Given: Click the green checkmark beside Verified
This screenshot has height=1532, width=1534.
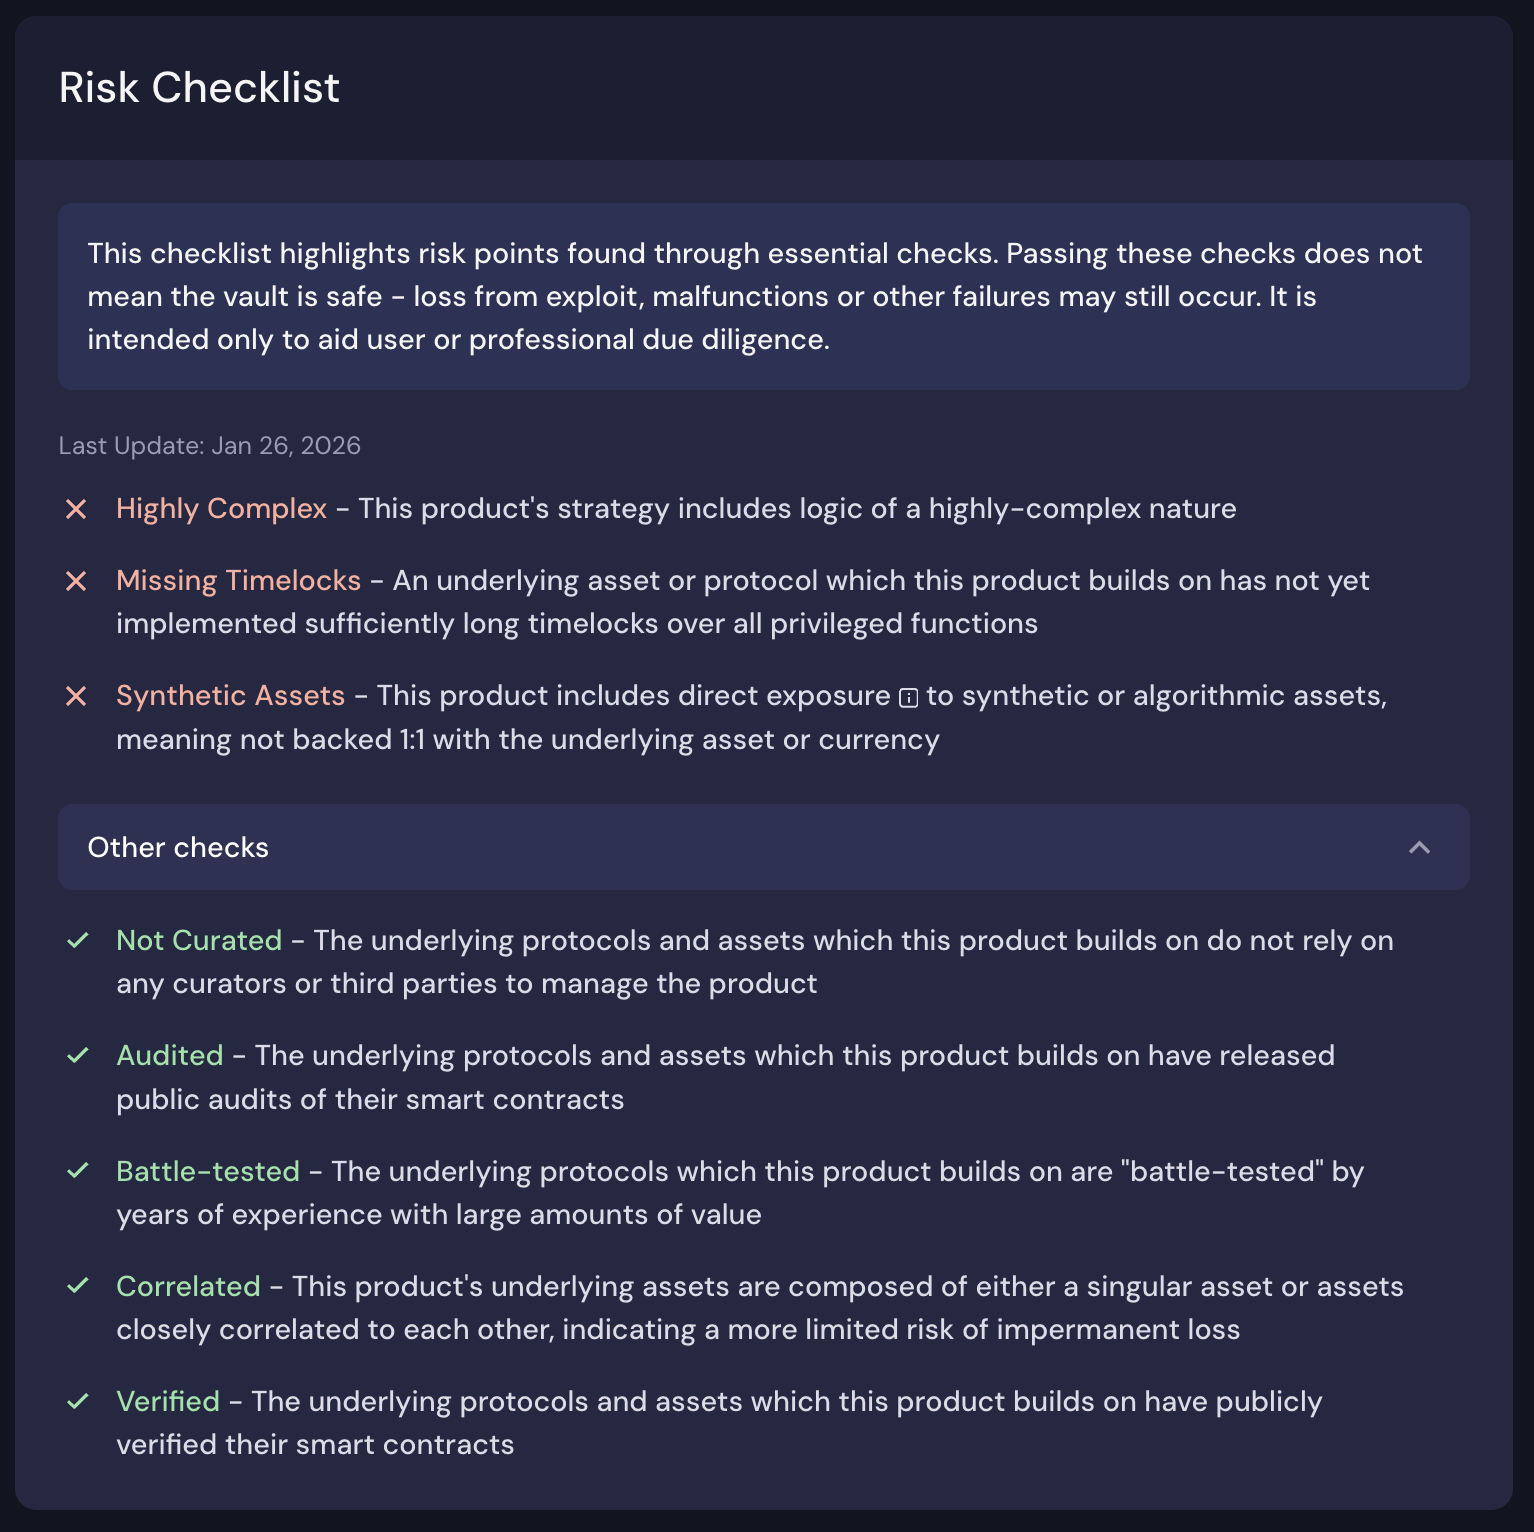Looking at the screenshot, I should [x=80, y=1402].
